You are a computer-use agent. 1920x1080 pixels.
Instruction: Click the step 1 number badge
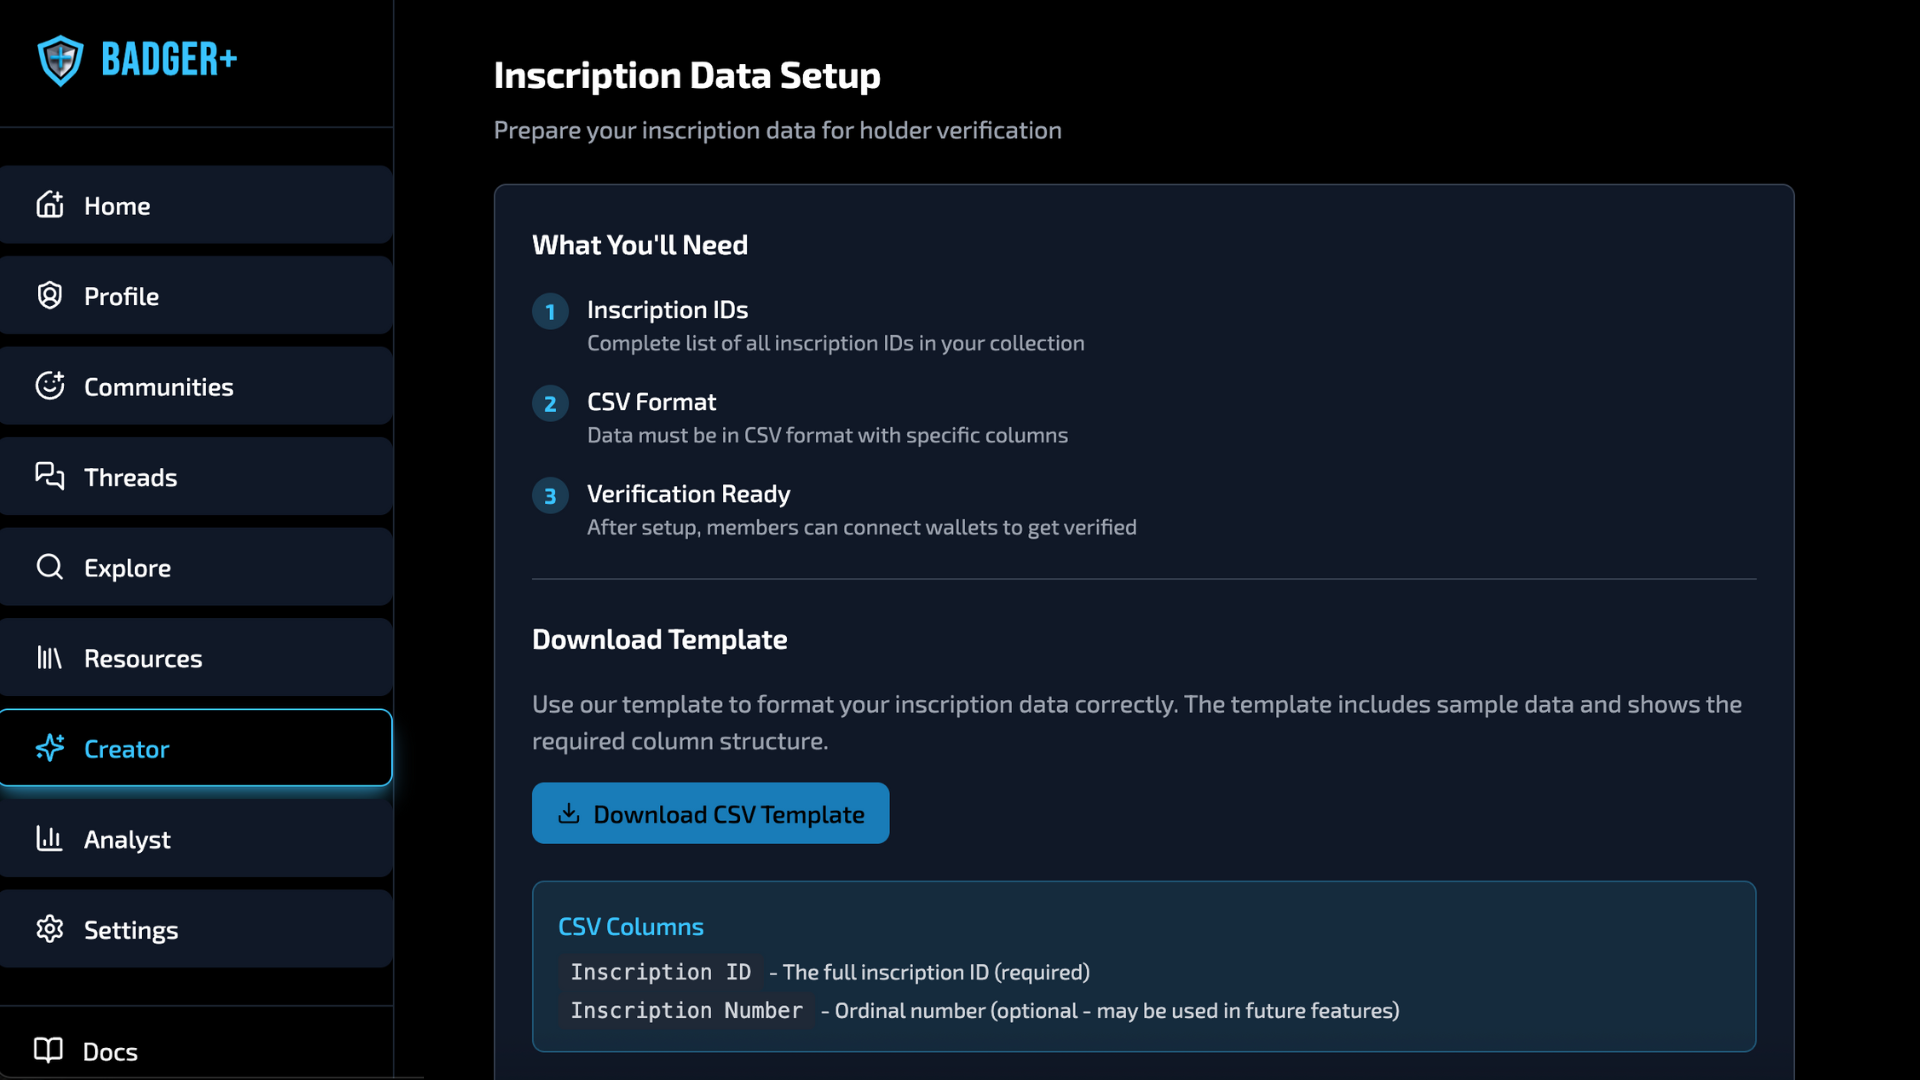click(550, 312)
